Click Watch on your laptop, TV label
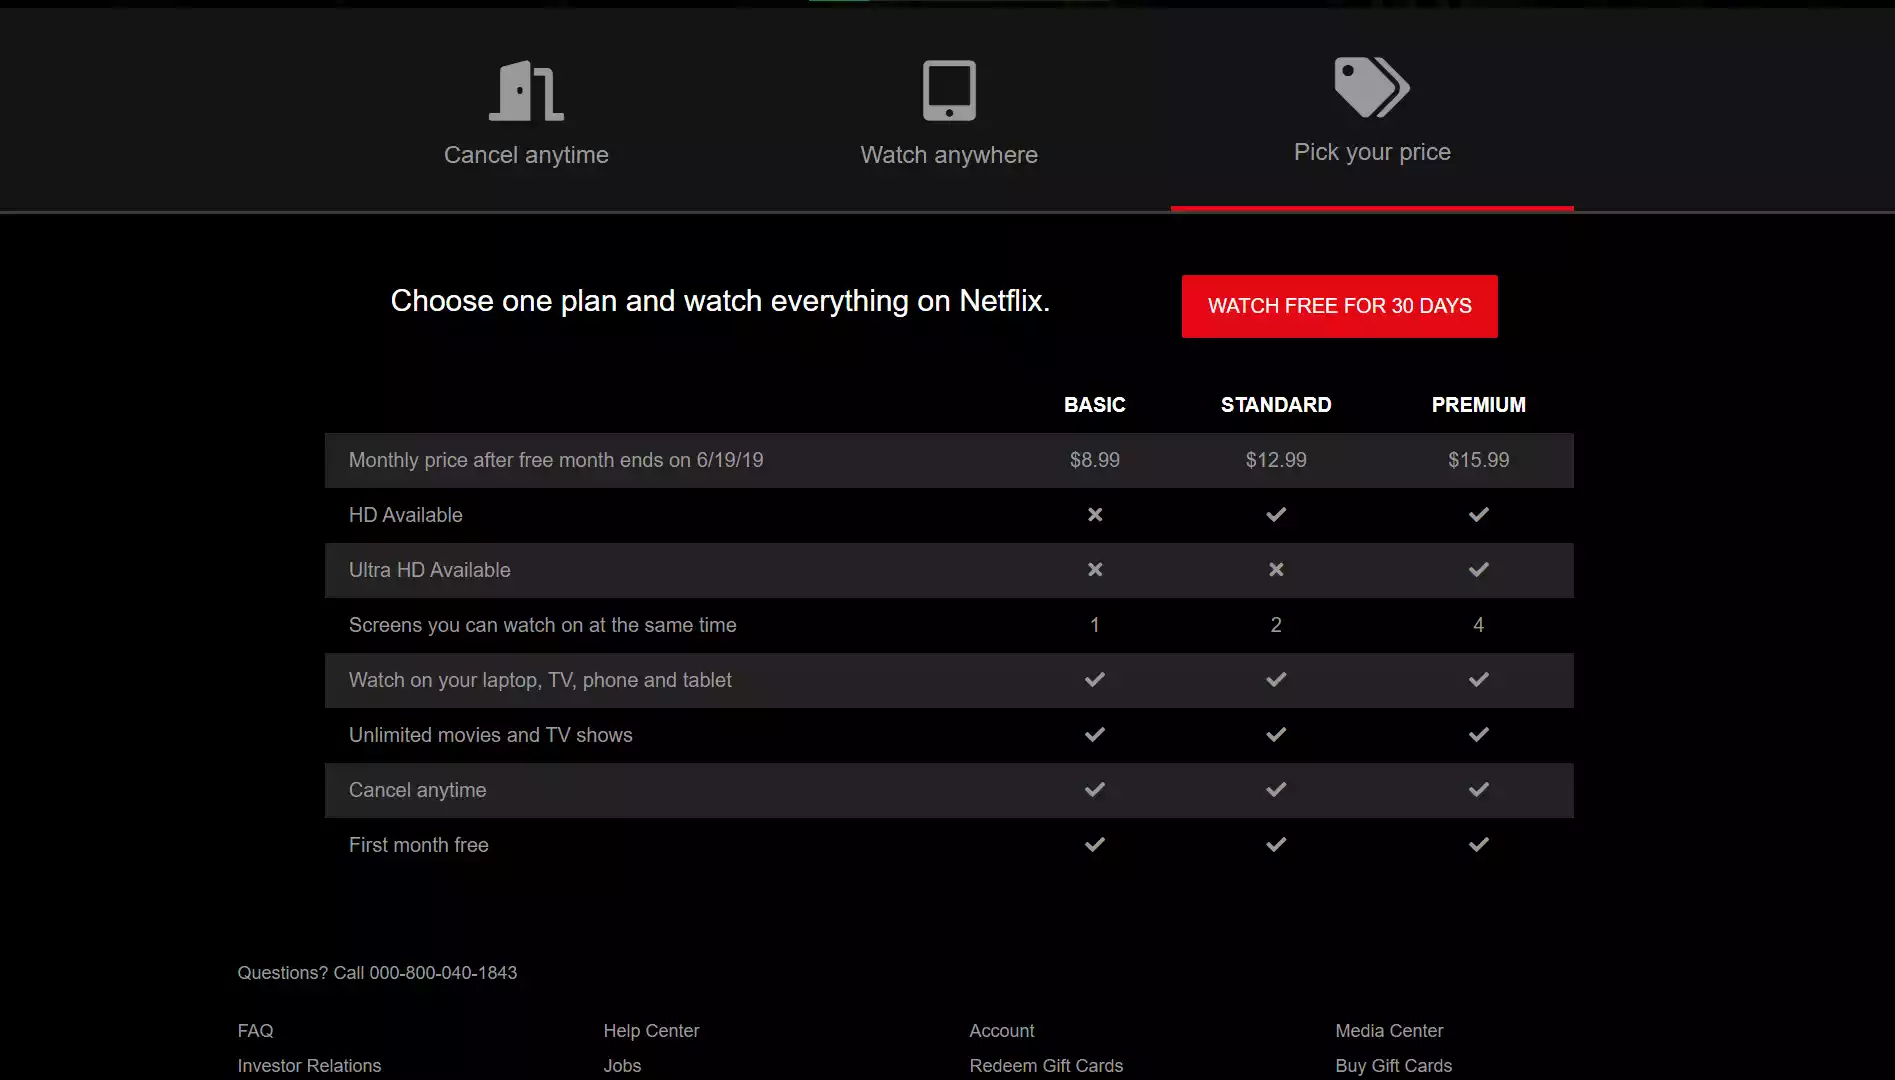The image size is (1895, 1080). [x=540, y=680]
